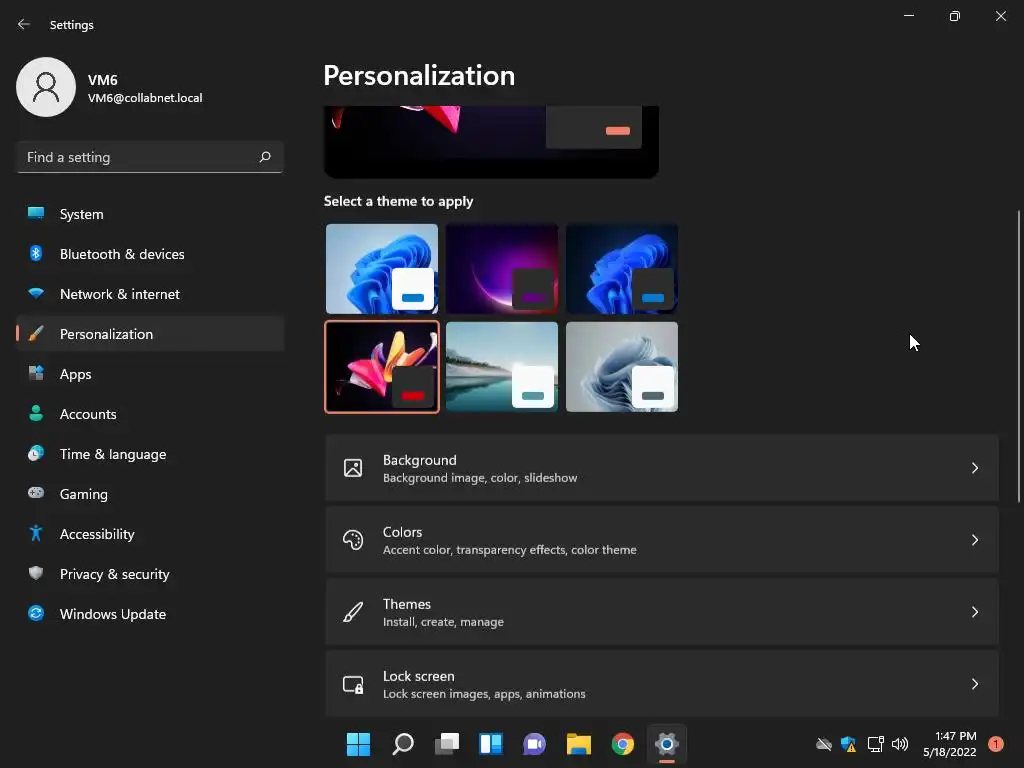1024x768 pixels.
Task: Click the Lock screen monitor icon
Action: 353,684
